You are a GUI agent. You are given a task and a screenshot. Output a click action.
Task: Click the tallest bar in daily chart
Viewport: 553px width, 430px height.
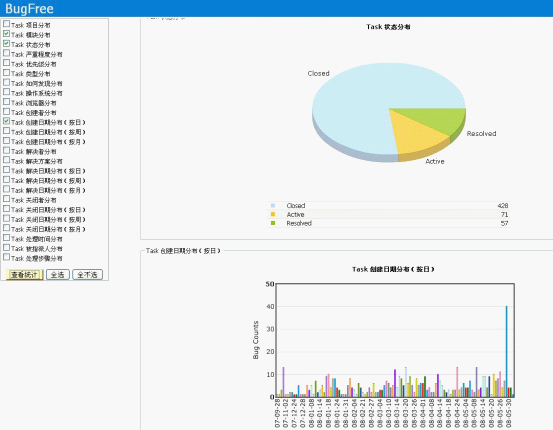[507, 351]
